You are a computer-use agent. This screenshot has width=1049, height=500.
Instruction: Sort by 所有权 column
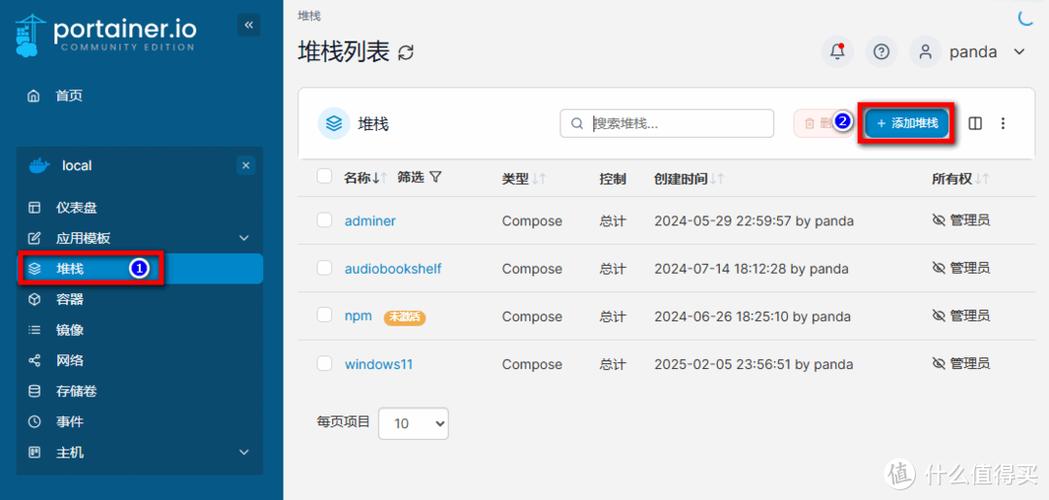pos(960,179)
